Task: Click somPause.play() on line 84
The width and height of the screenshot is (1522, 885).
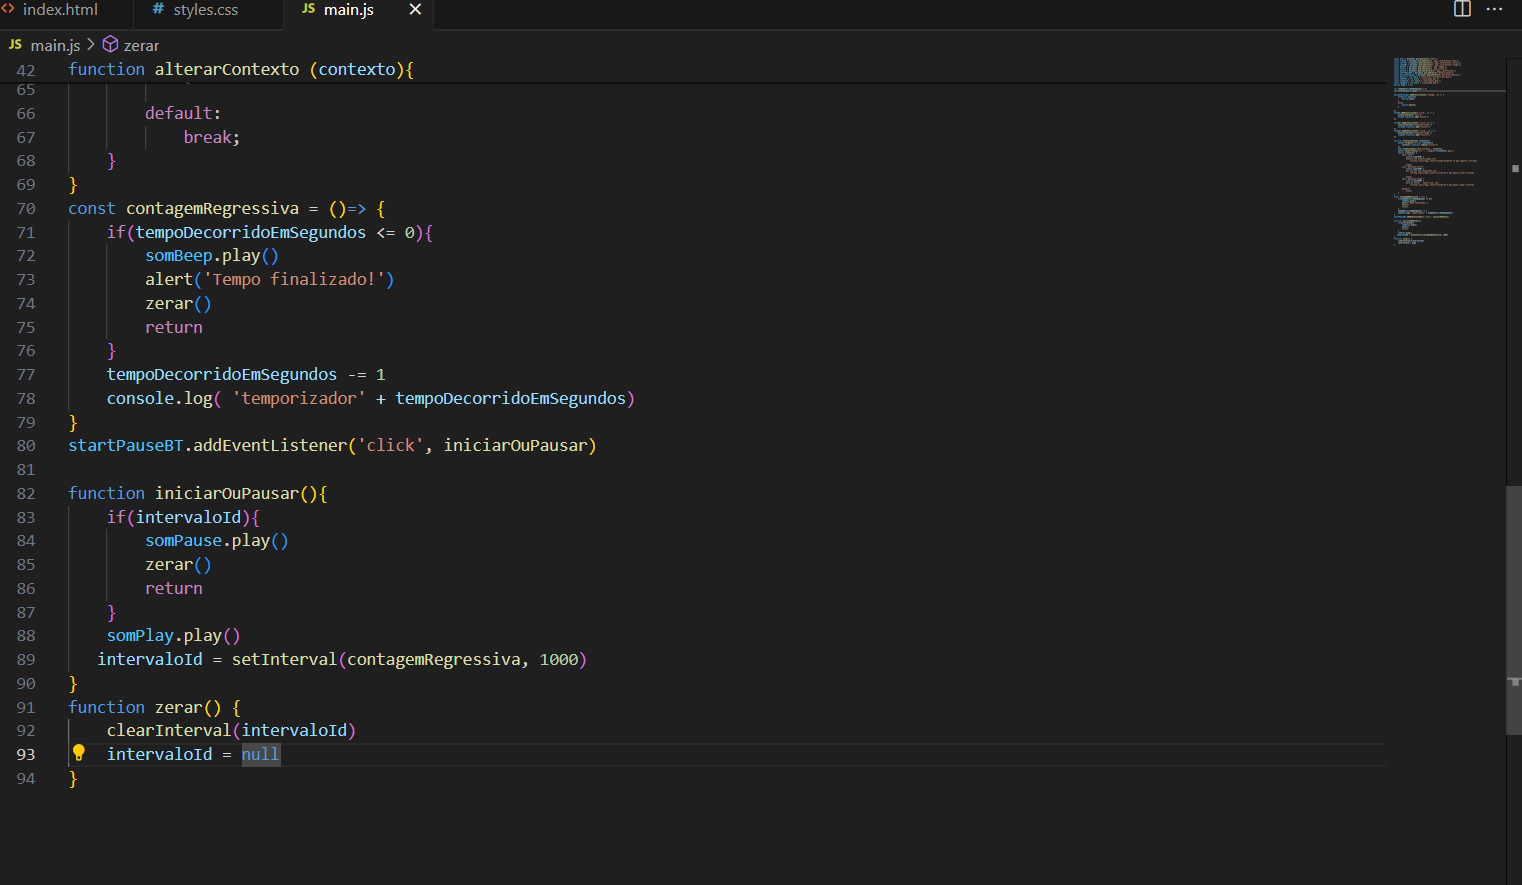Action: coord(217,540)
